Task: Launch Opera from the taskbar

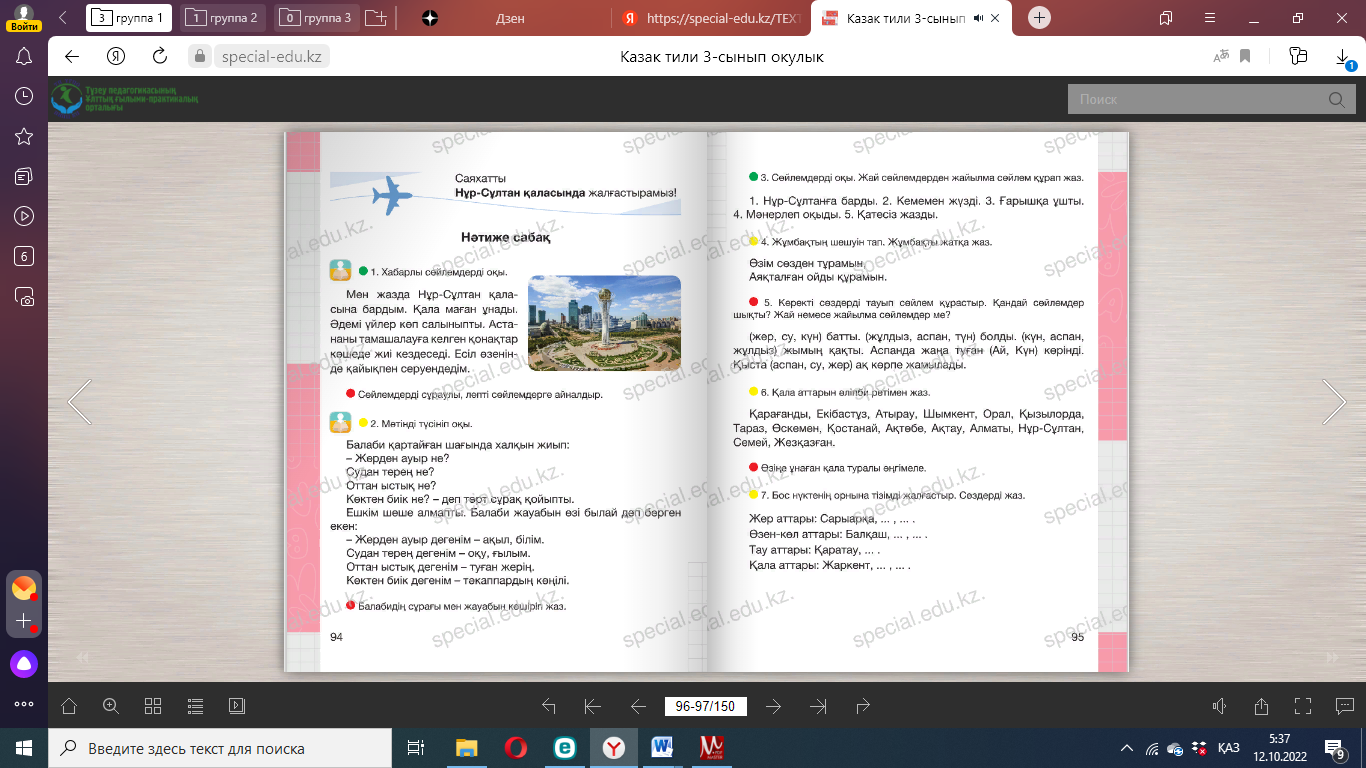Action: click(515, 748)
